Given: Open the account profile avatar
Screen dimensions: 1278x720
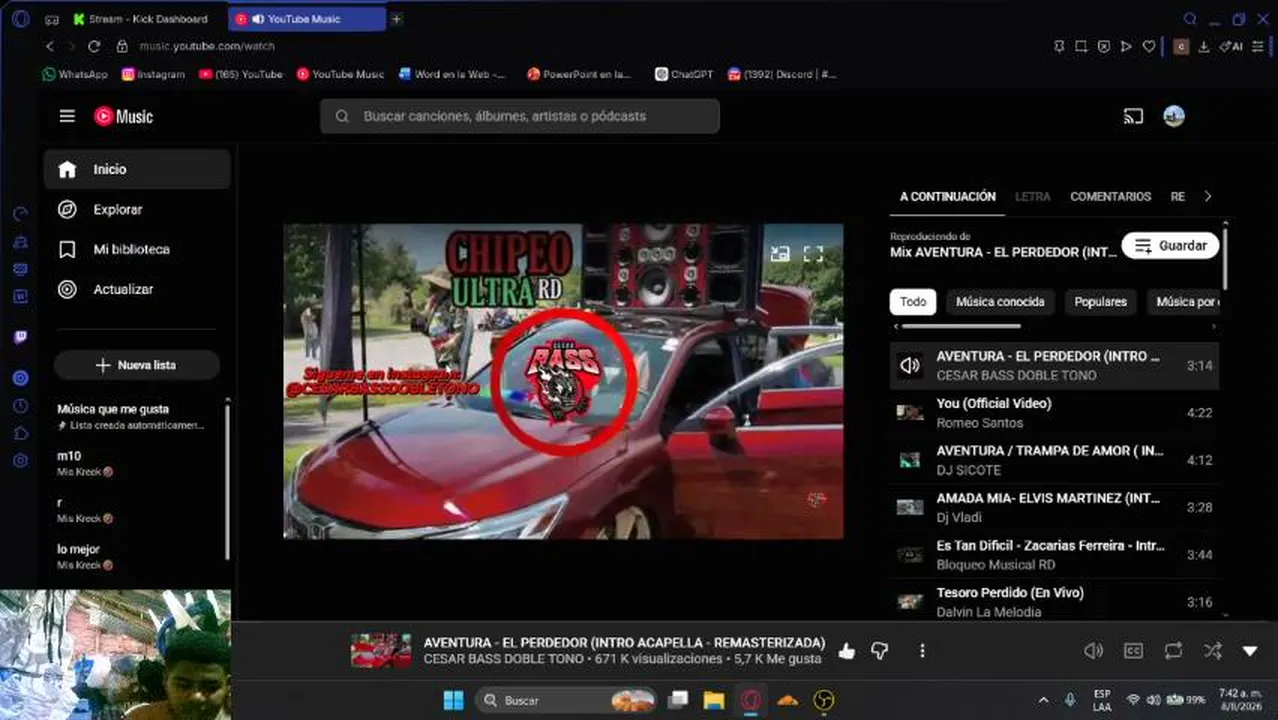Looking at the screenshot, I should click(x=1174, y=116).
